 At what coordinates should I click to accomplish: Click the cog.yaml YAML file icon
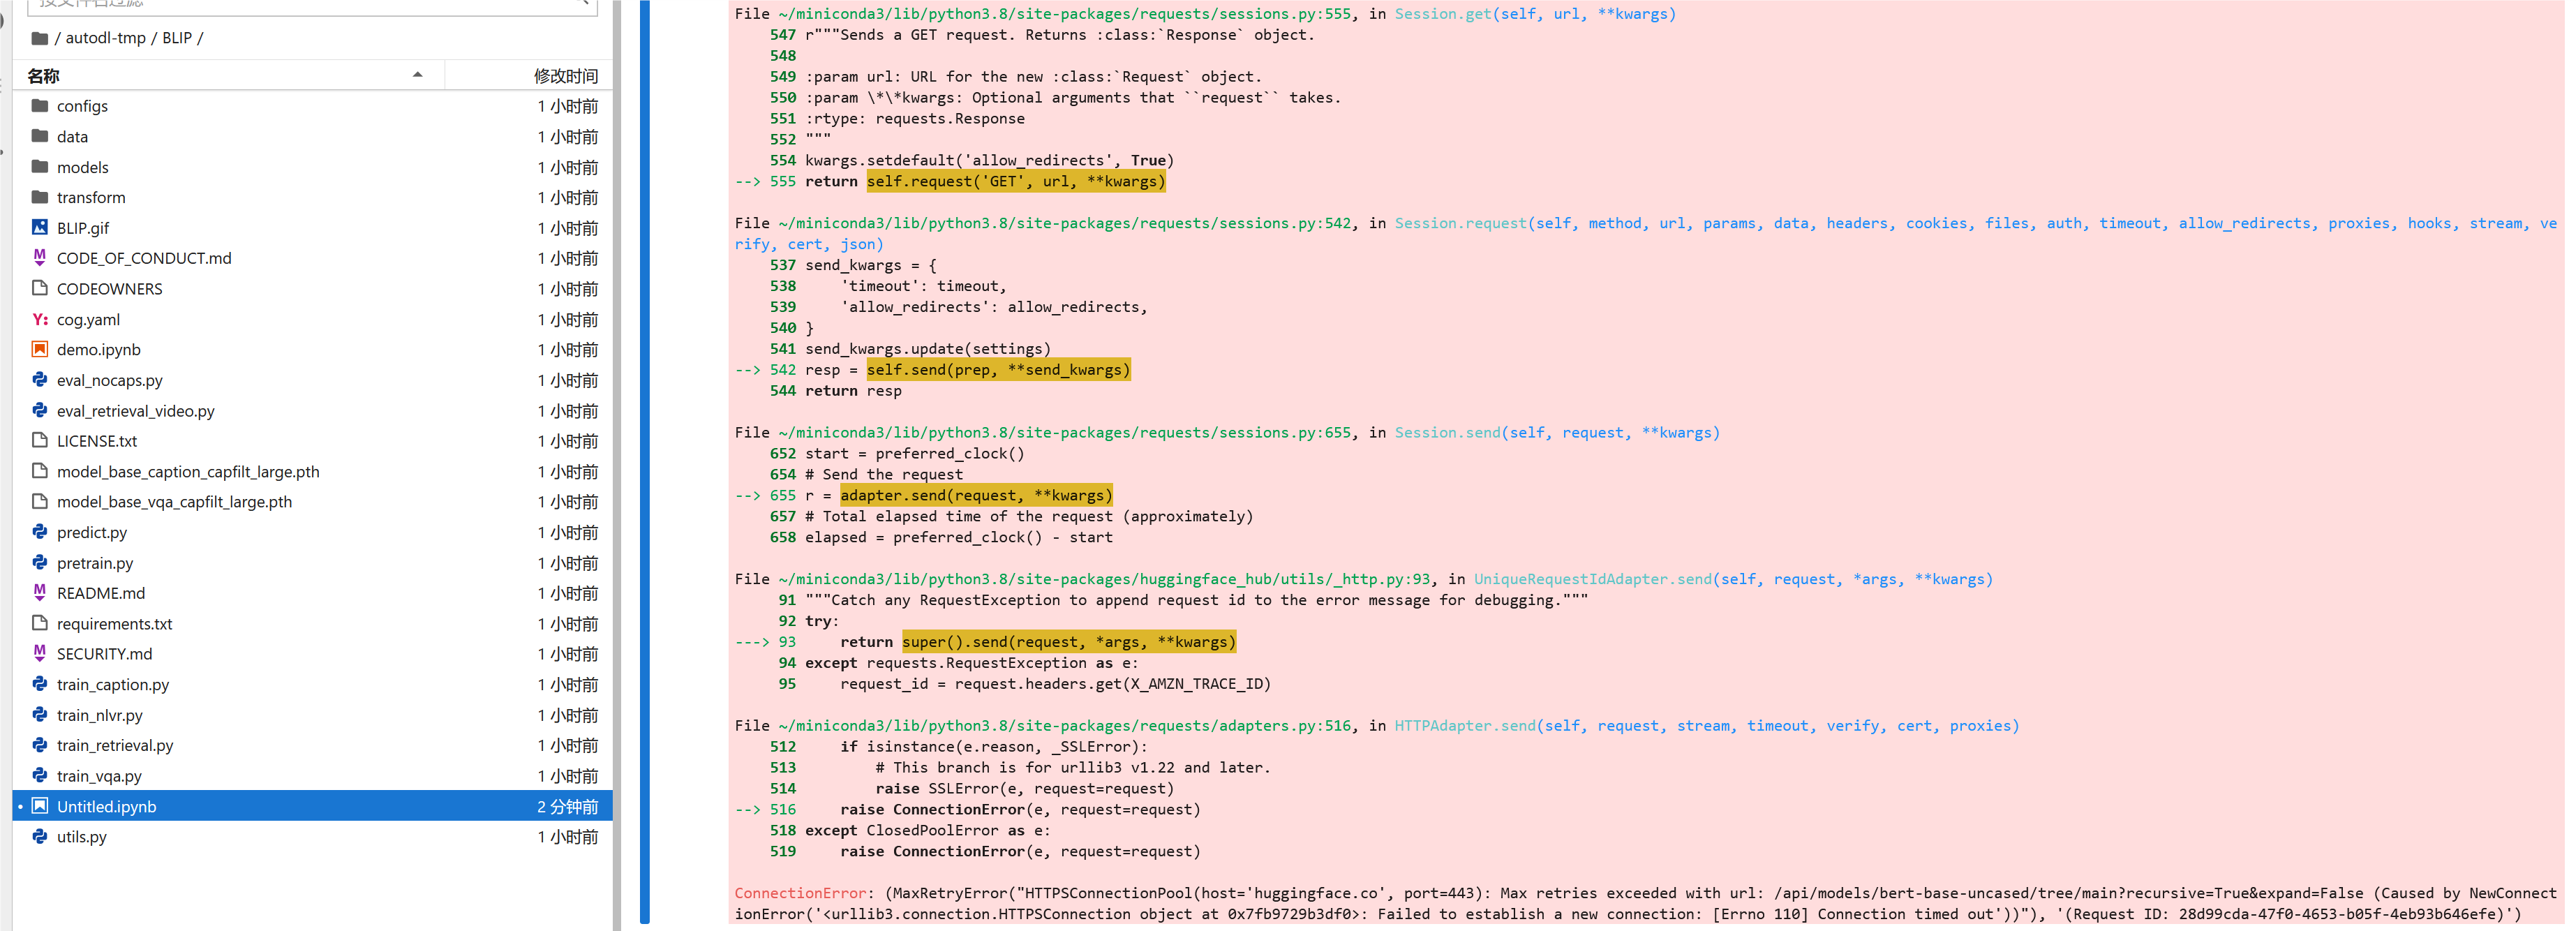[x=40, y=319]
